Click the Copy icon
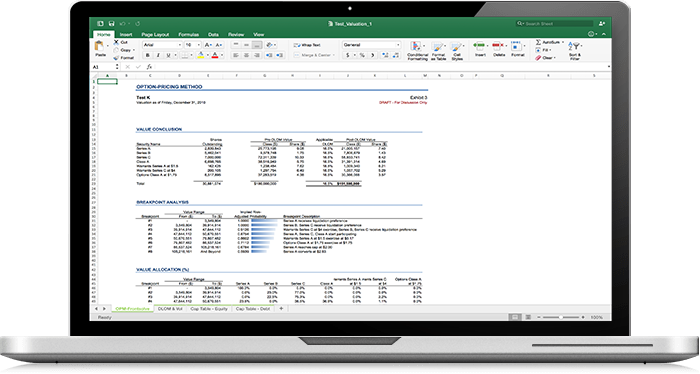700x374 pixels. click(x=116, y=50)
